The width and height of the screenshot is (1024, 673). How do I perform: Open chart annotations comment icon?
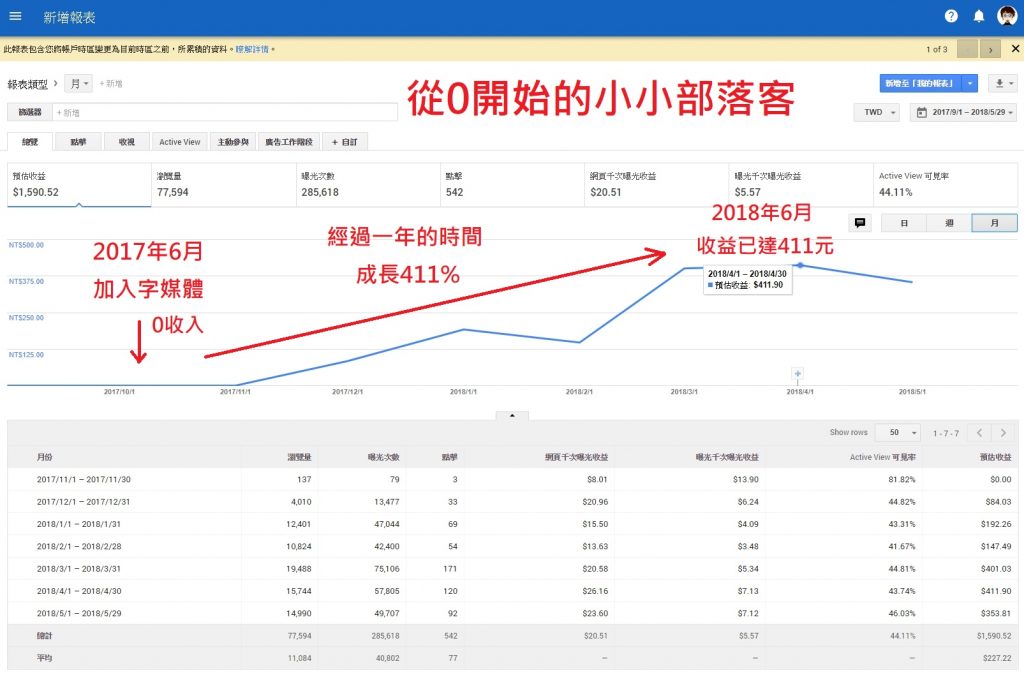tap(860, 223)
